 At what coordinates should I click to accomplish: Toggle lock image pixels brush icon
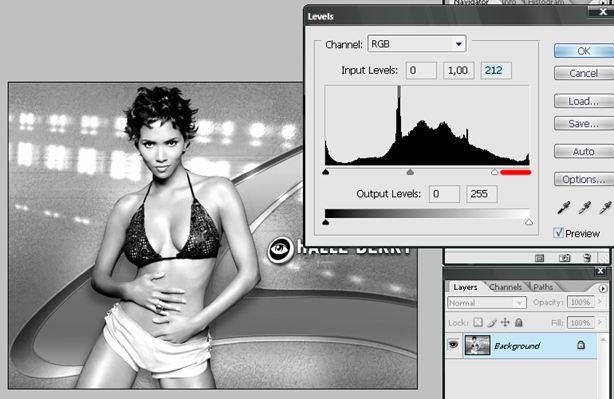point(492,322)
